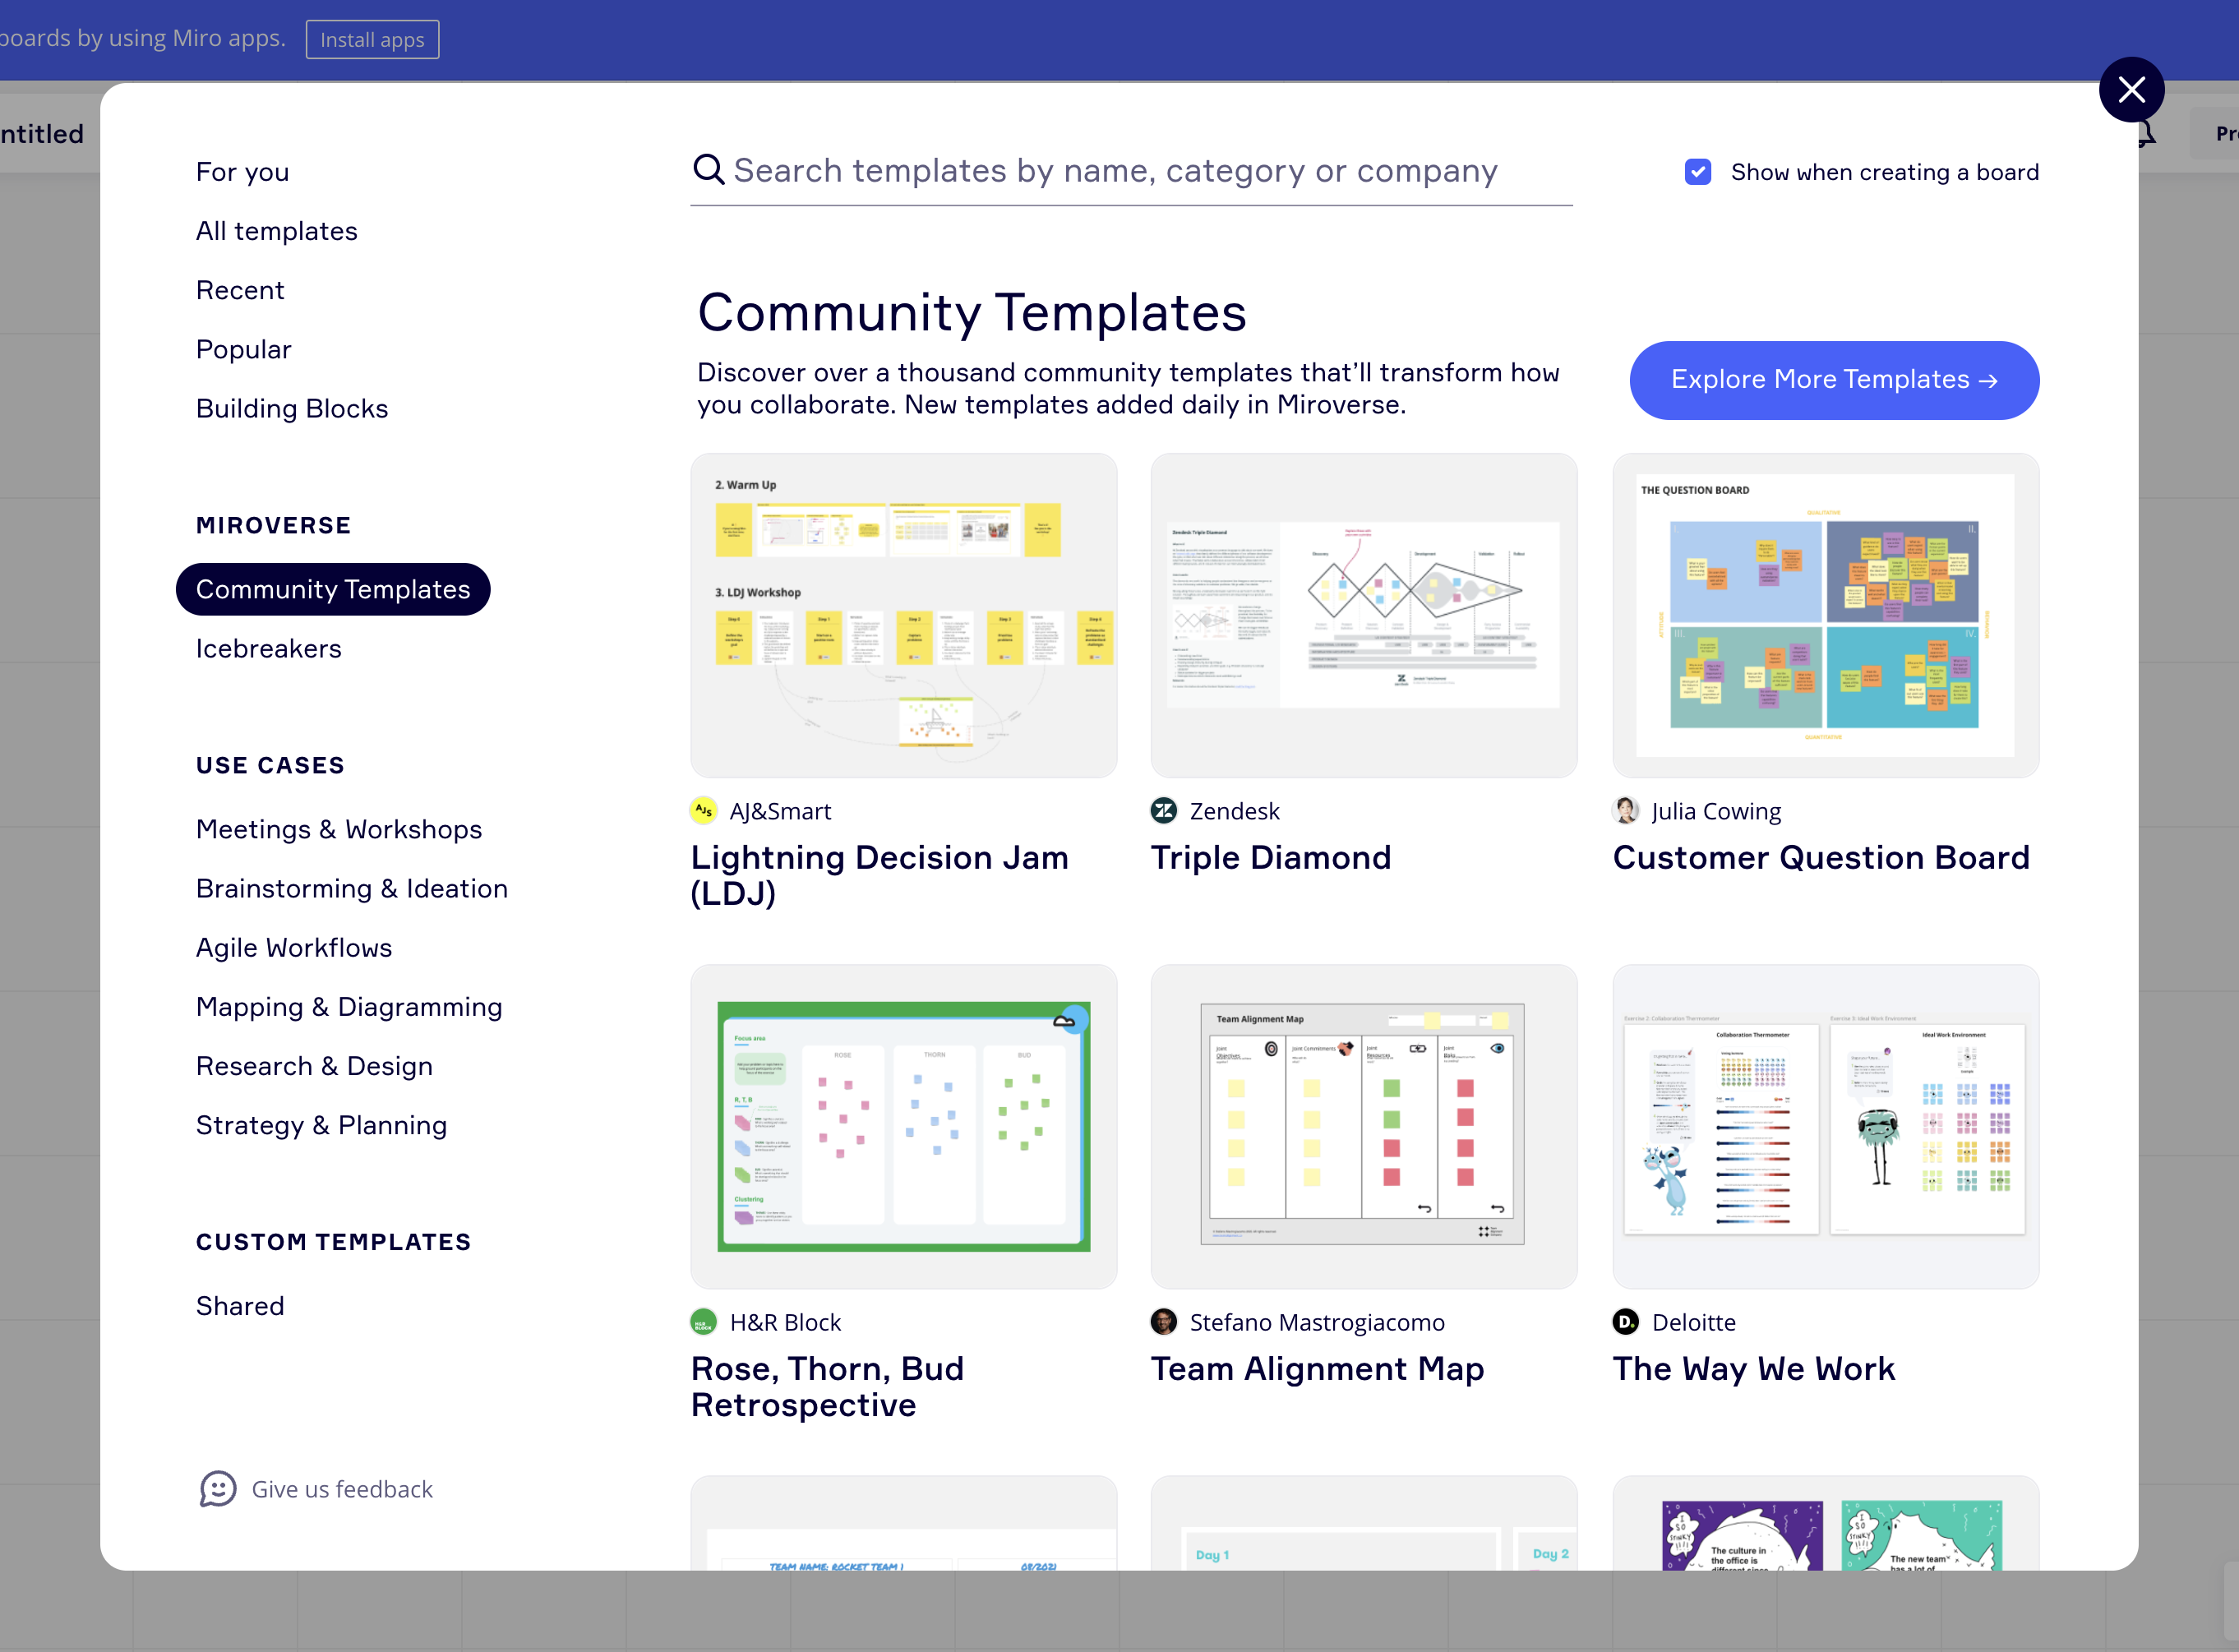Click the Zendesk logo icon
This screenshot has width=2239, height=1652.
pyautogui.click(x=1164, y=811)
